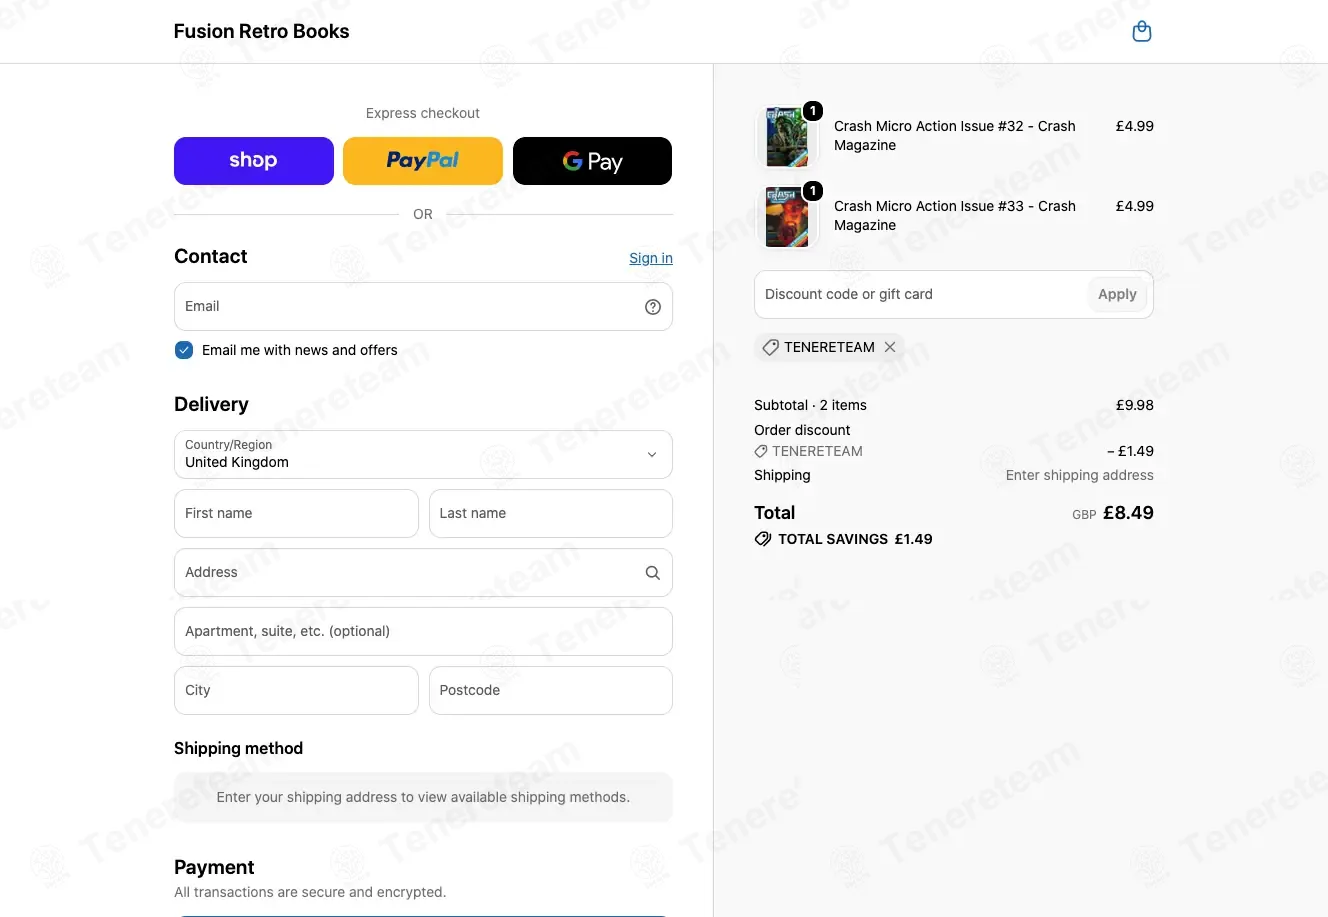Uncheck Email me with news and offers

184,350
